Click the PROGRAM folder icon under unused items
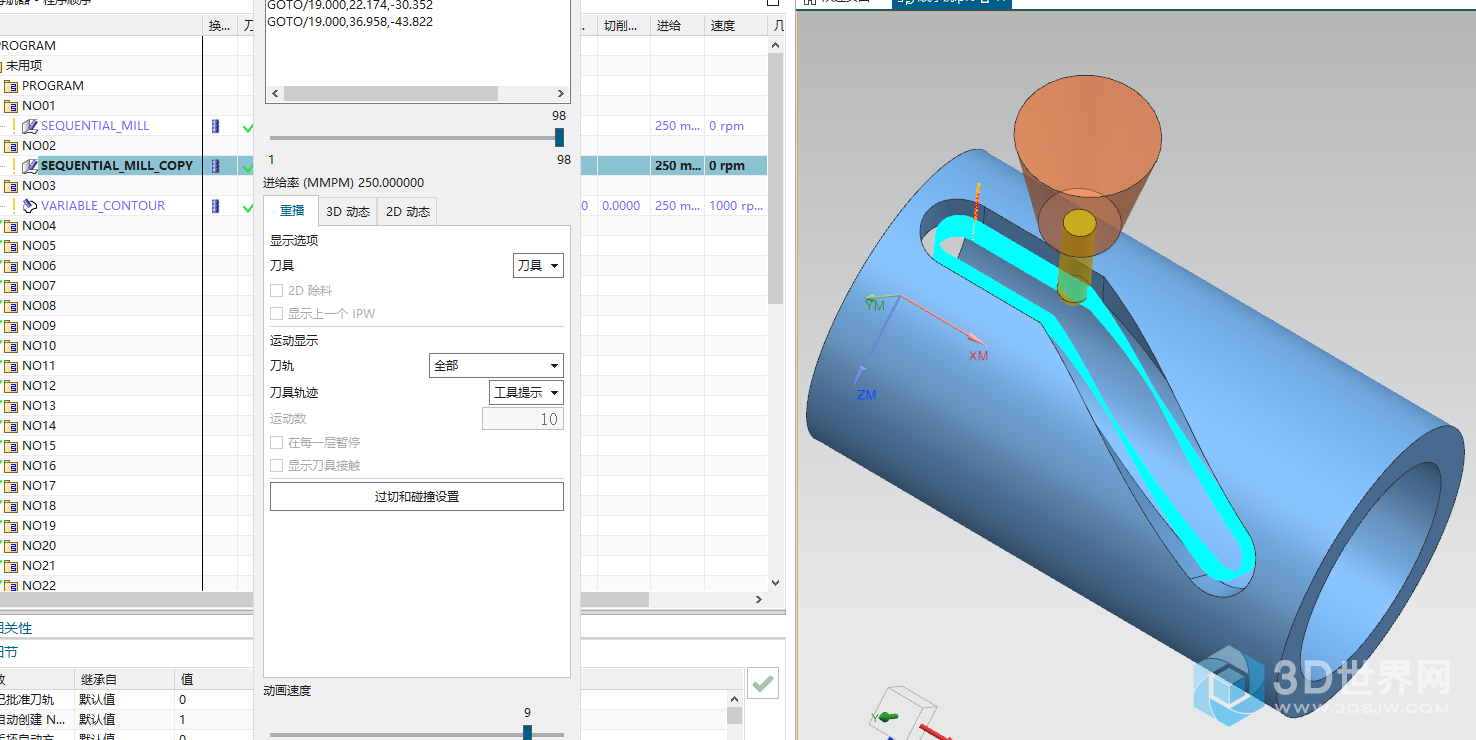The image size is (1476, 740). [x=11, y=86]
